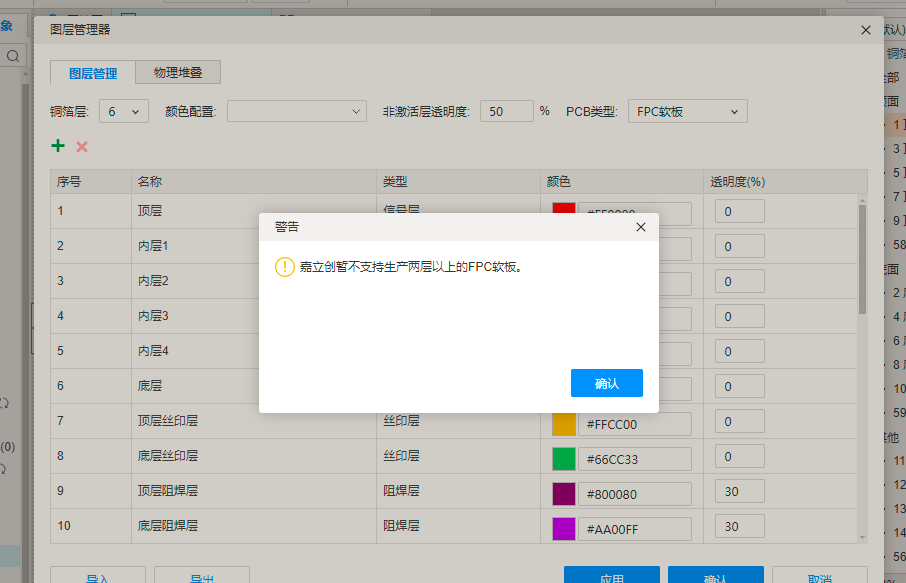Select the 图层管理 tab
The height and width of the screenshot is (583, 906).
click(93, 73)
